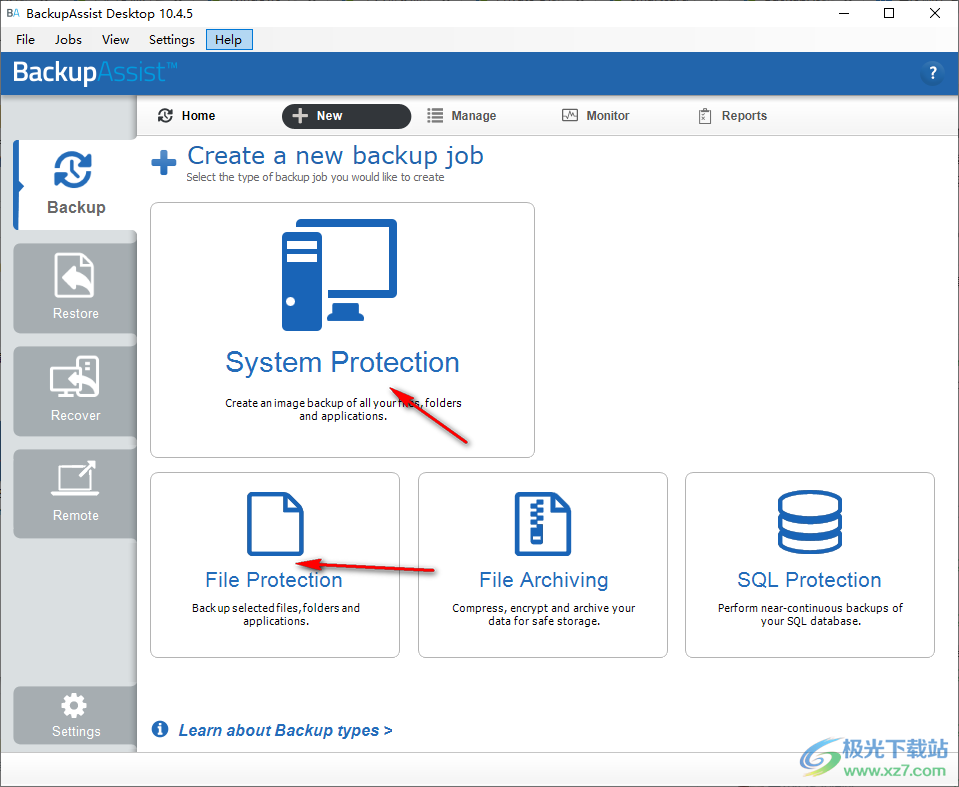Open the Remote sidebar section

coord(75,493)
